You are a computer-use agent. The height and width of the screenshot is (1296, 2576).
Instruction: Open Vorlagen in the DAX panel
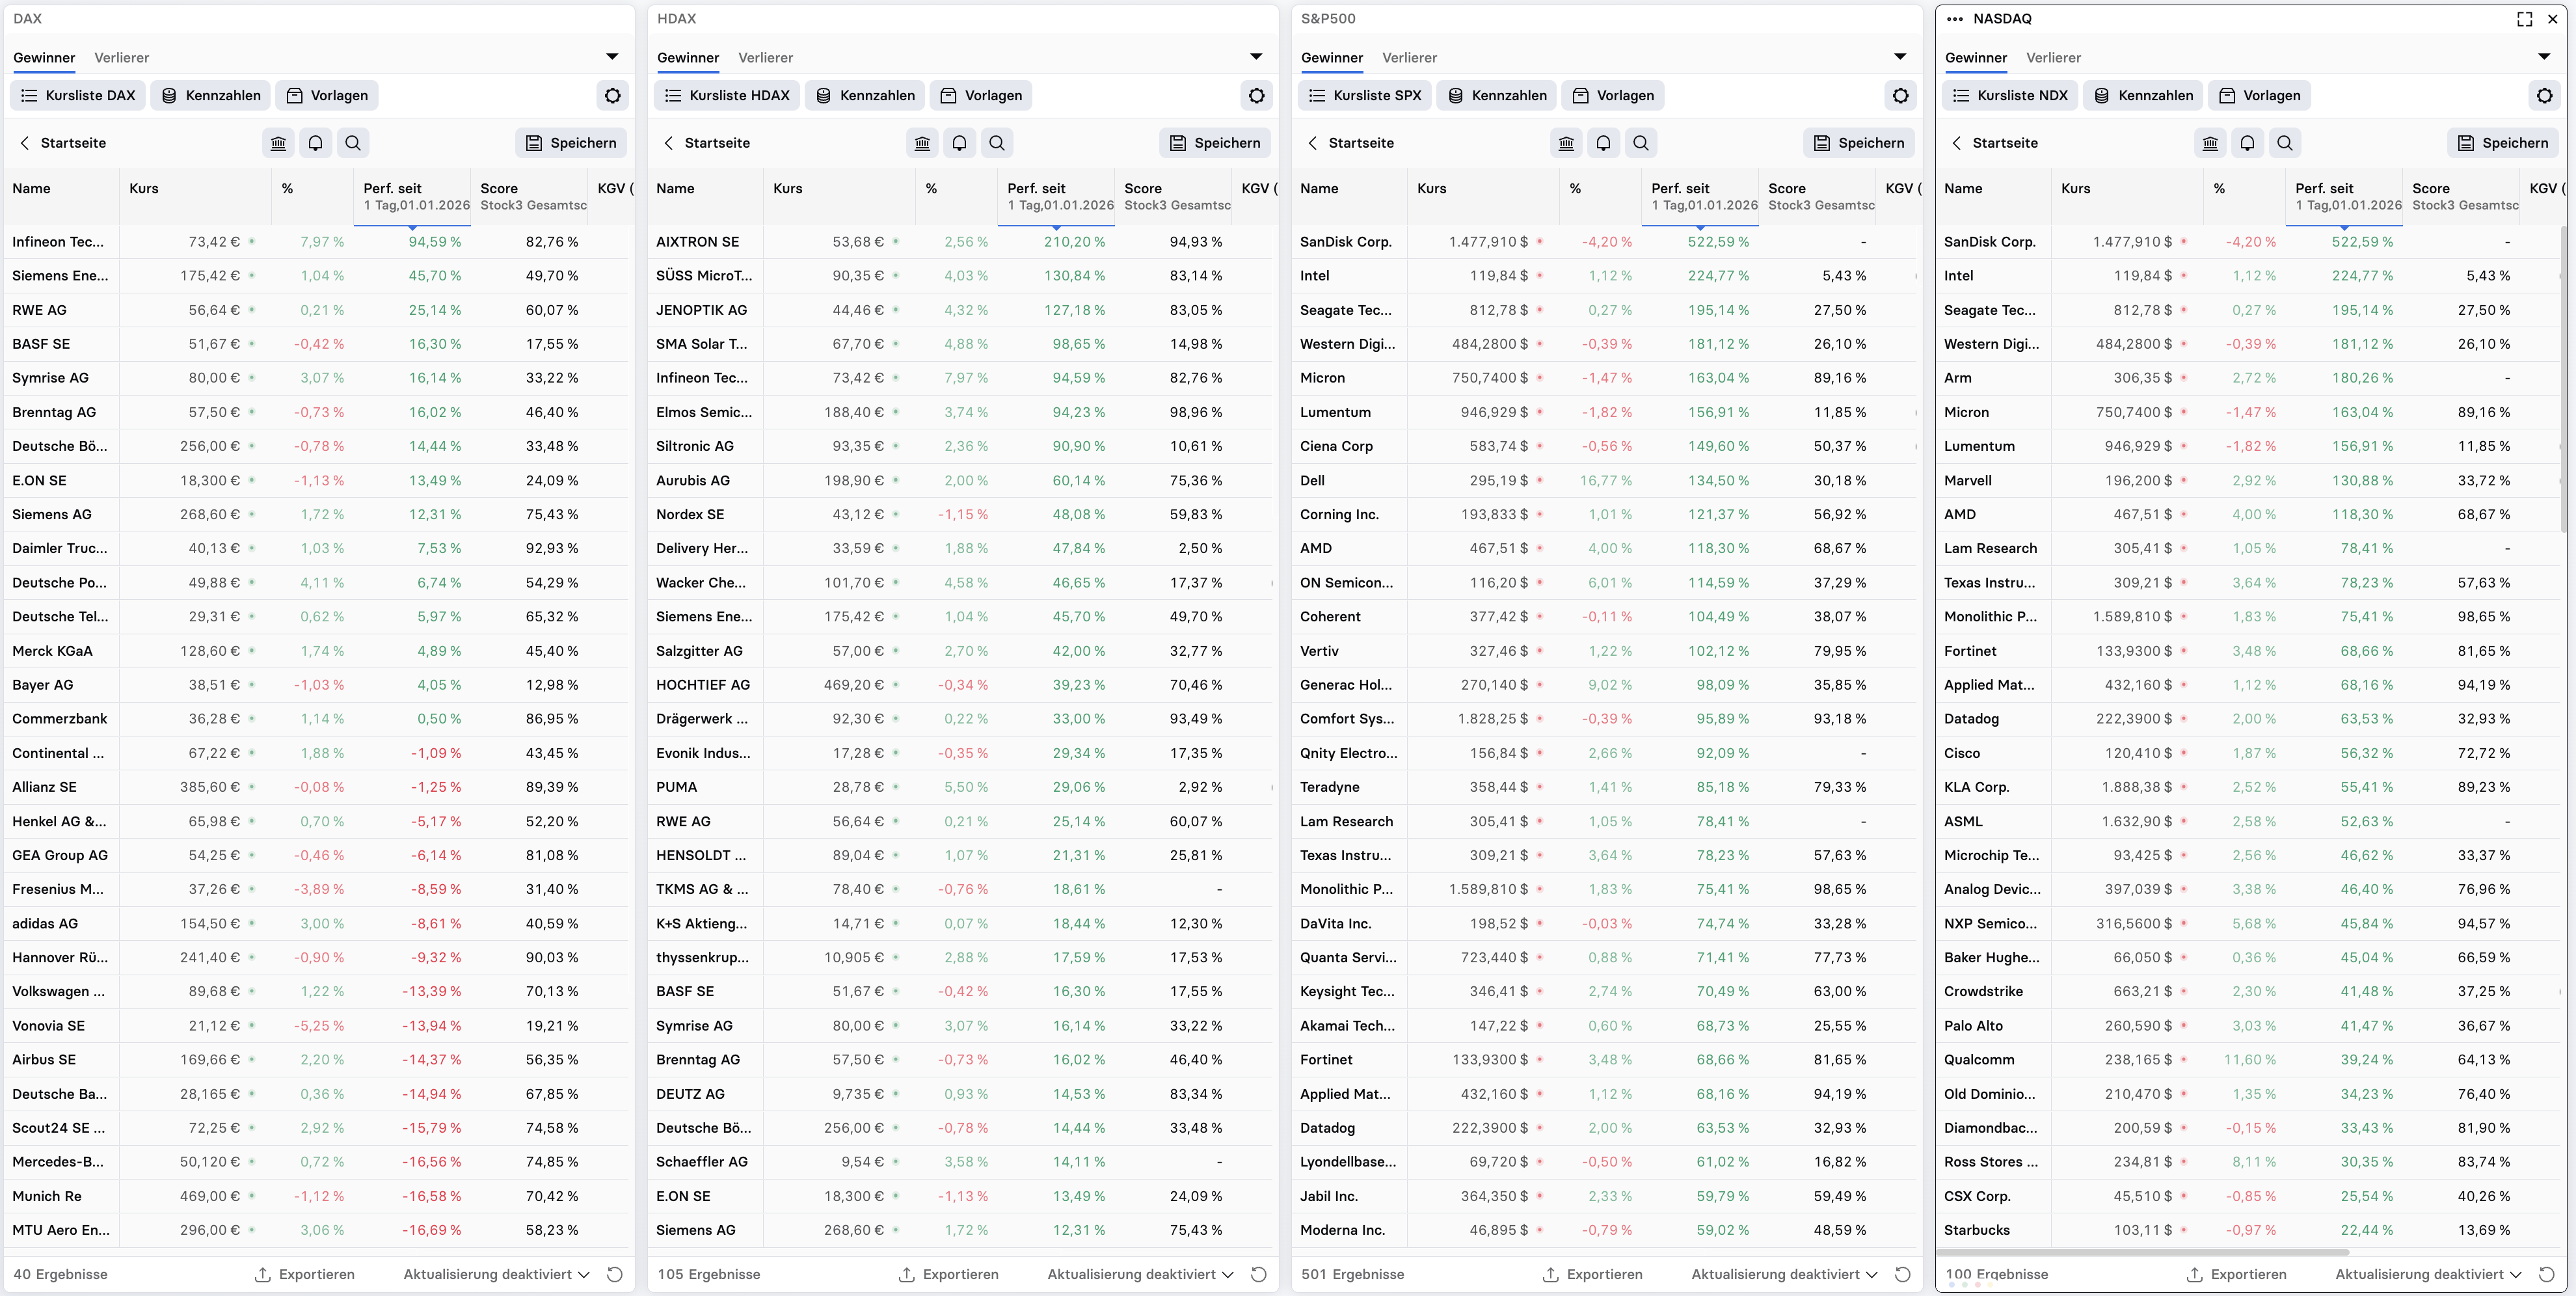click(327, 96)
